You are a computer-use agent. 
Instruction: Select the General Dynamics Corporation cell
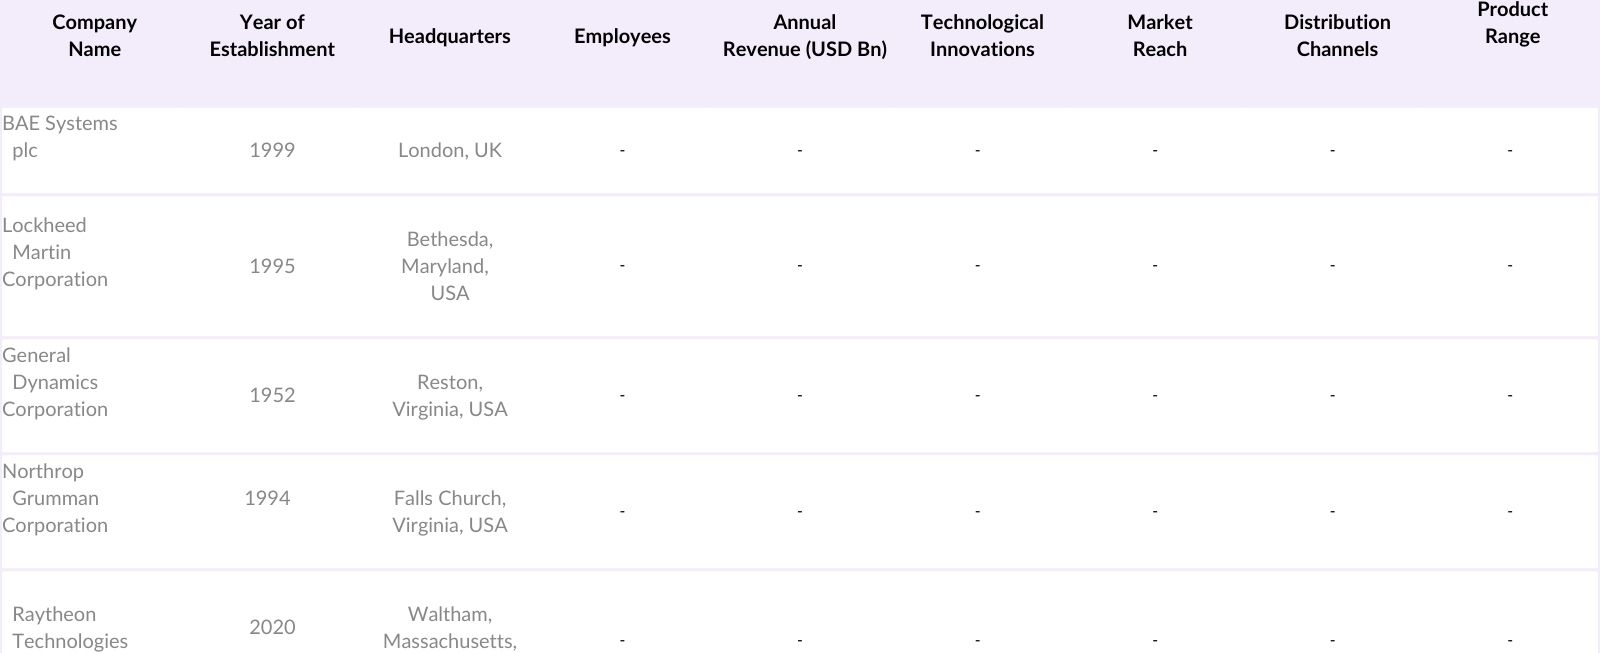tap(55, 382)
